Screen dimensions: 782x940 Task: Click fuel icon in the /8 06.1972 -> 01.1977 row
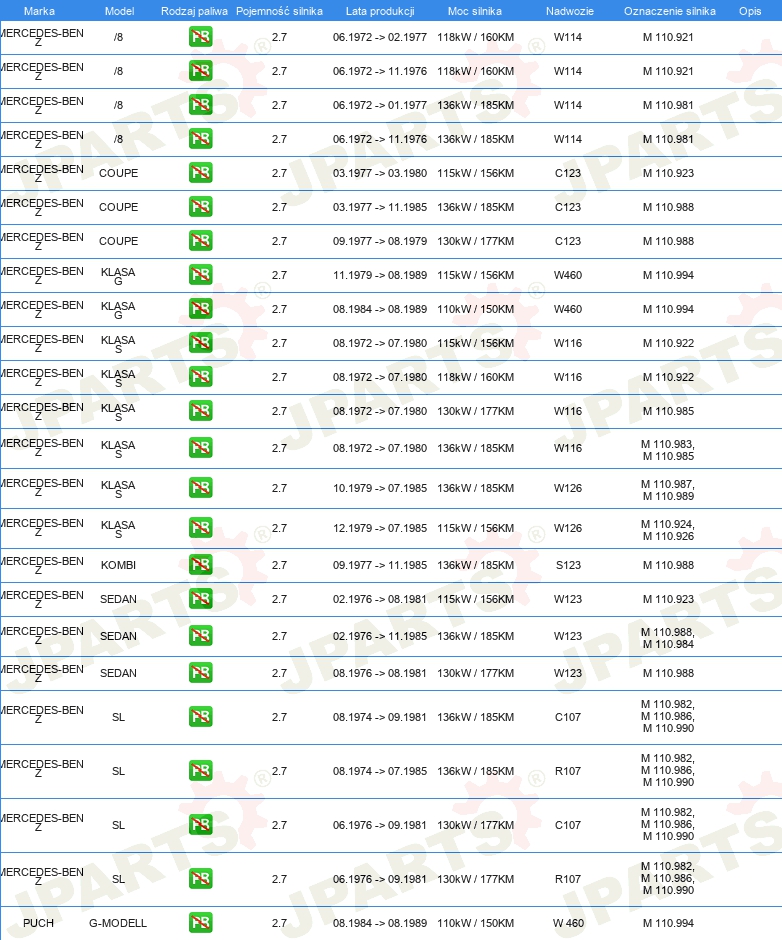(200, 105)
